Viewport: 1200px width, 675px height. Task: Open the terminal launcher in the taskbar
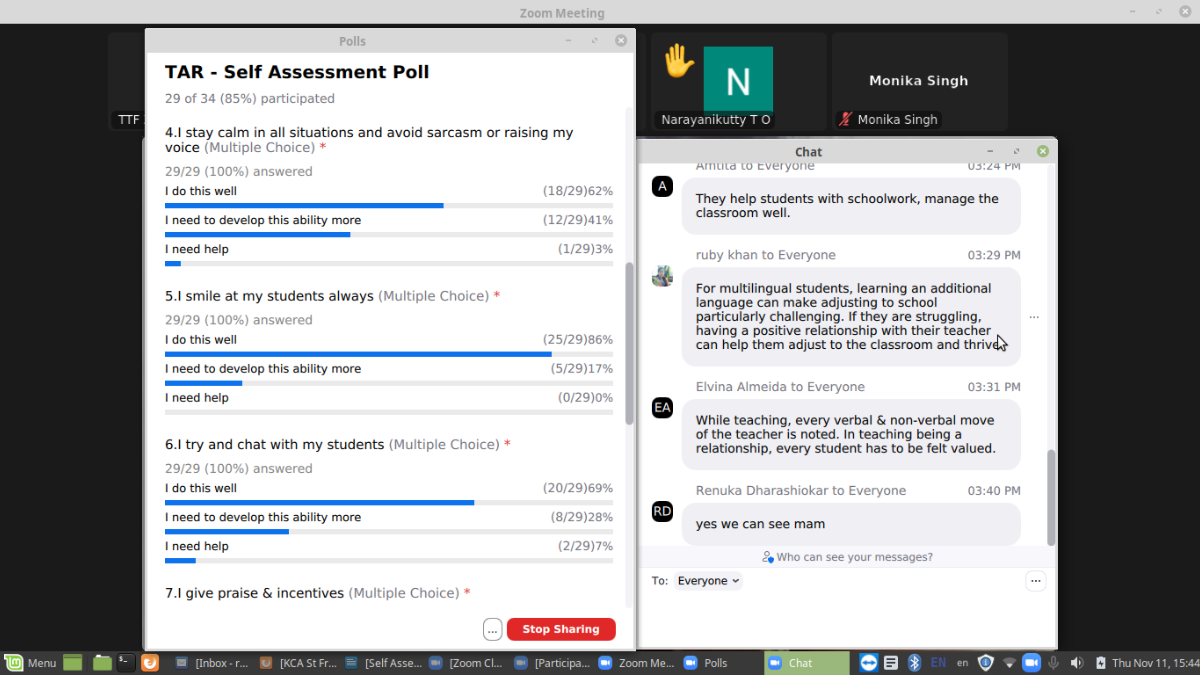125,662
